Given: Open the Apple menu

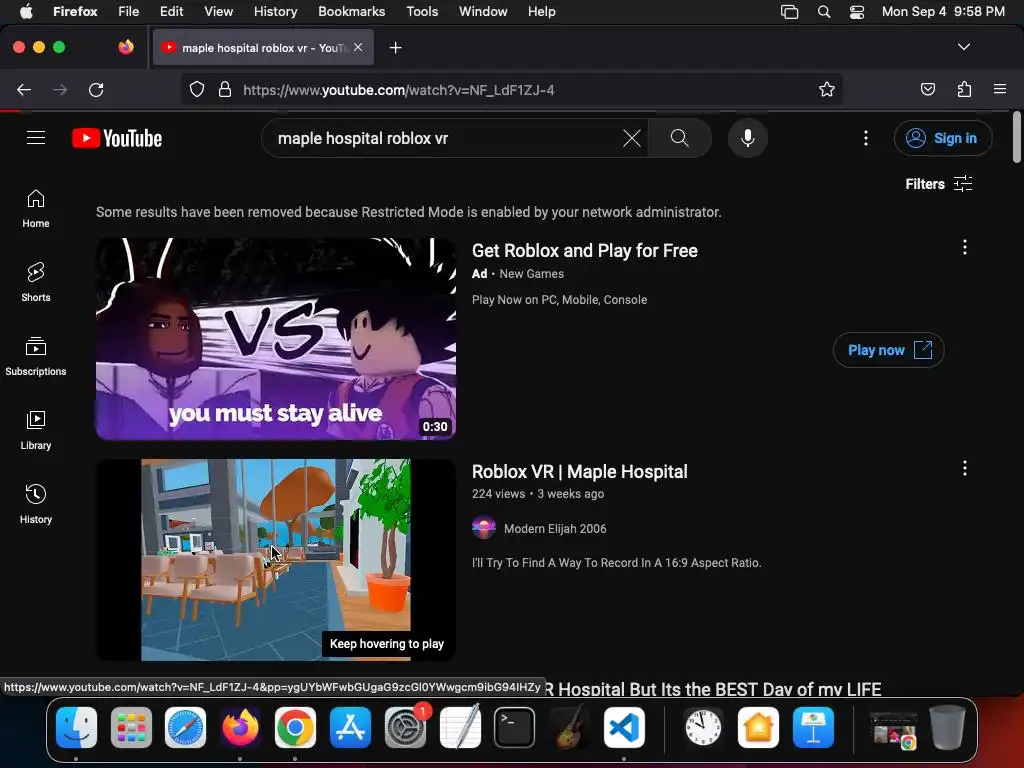Looking at the screenshot, I should pyautogui.click(x=26, y=11).
